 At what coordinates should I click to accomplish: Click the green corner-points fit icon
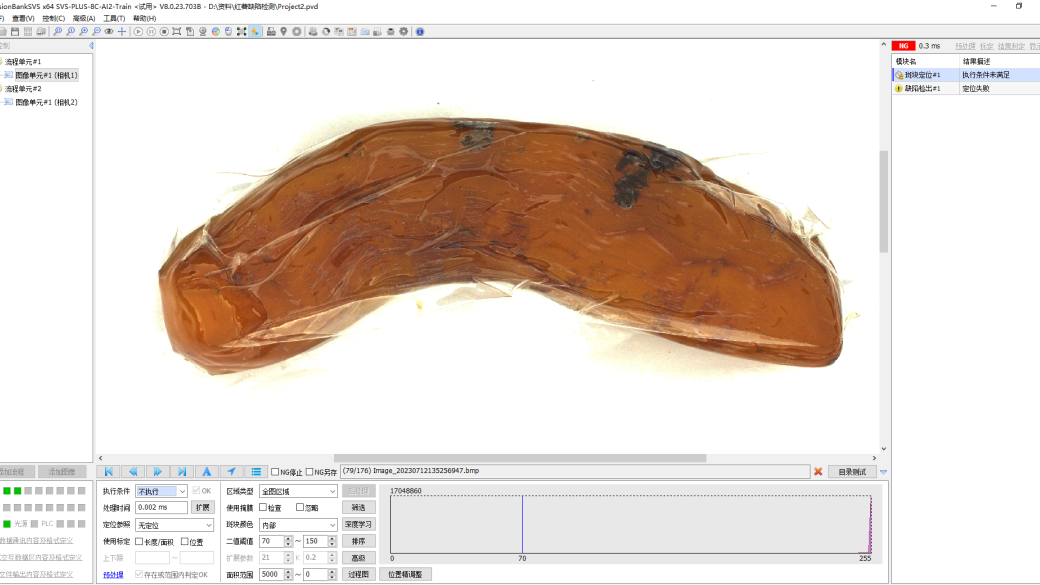[x=241, y=31]
